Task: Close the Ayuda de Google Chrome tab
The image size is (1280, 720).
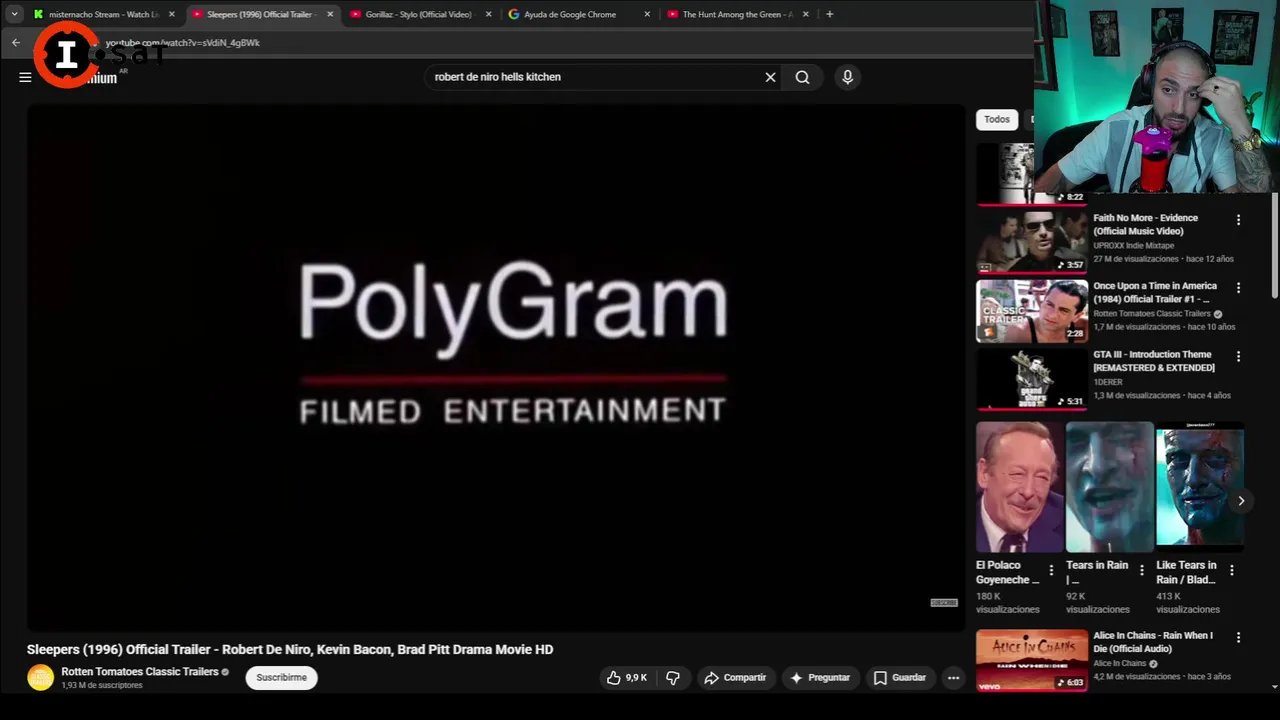Action: tap(647, 14)
